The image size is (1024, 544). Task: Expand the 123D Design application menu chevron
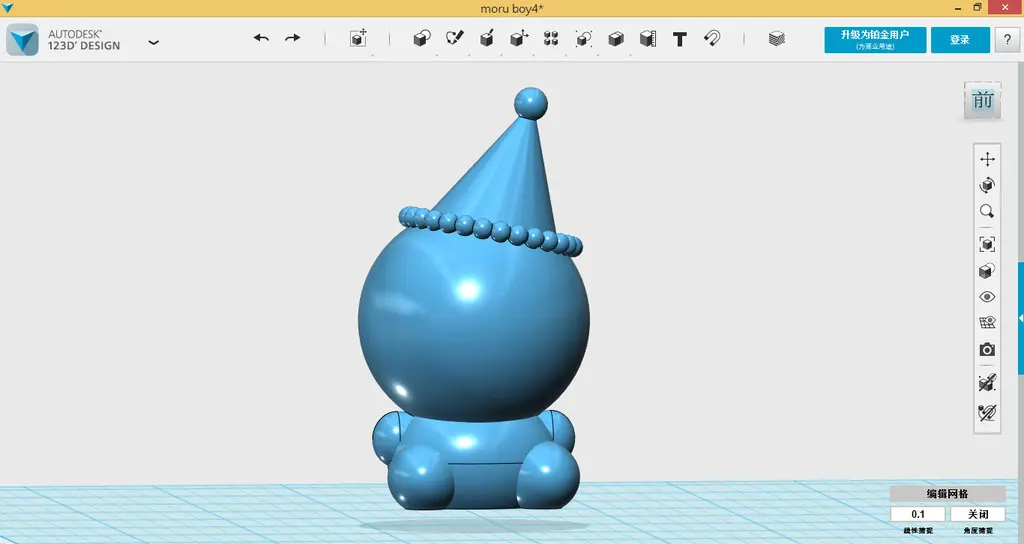pos(153,42)
